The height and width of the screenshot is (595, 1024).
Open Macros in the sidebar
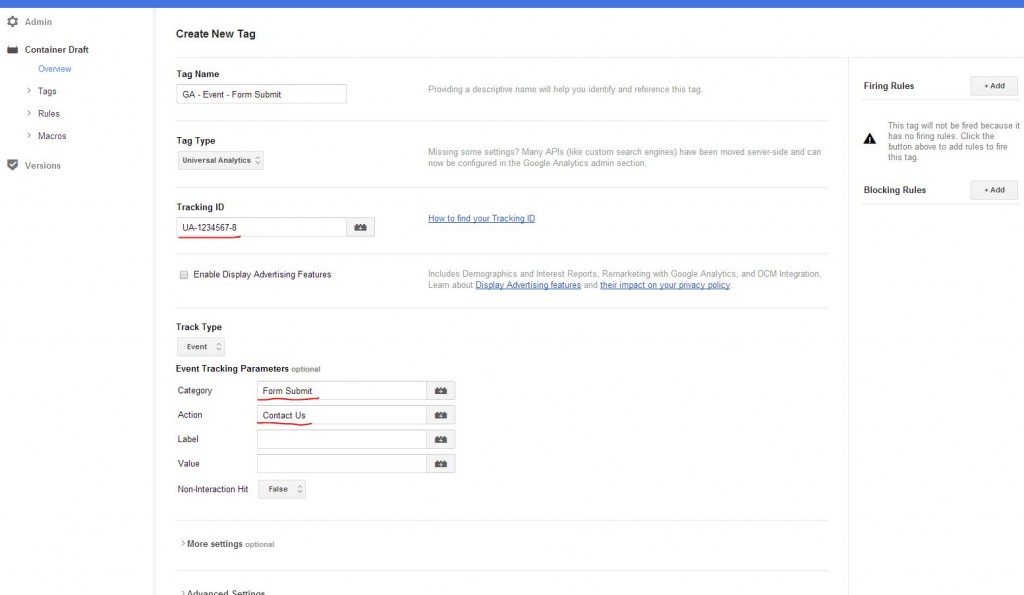[52, 136]
